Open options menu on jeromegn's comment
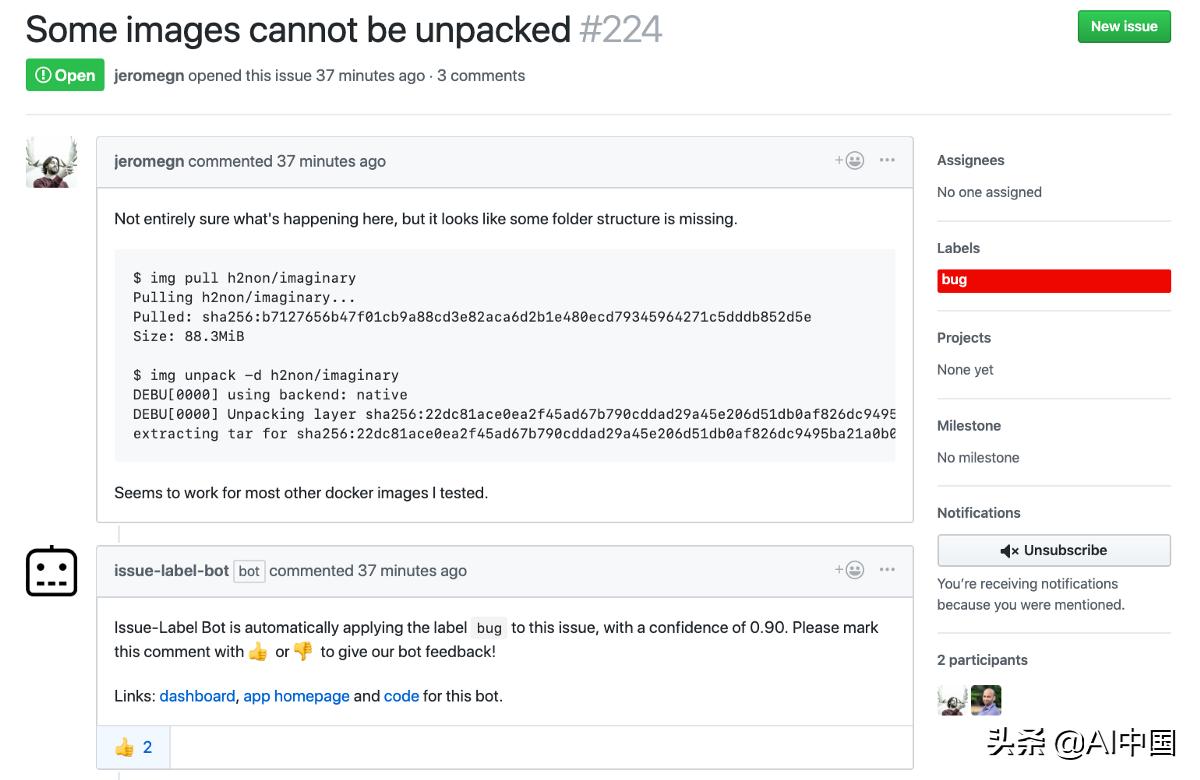The height and width of the screenshot is (780, 1200). 887,160
